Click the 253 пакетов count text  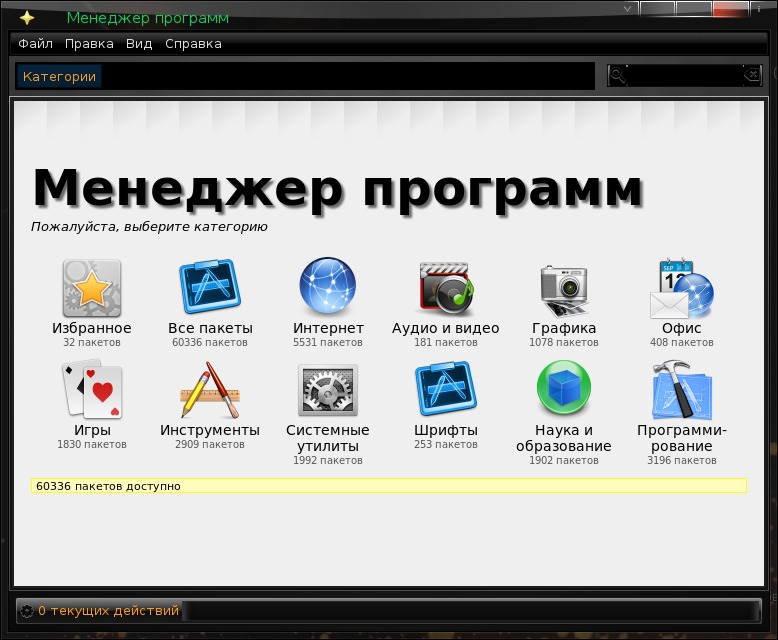click(x=446, y=445)
